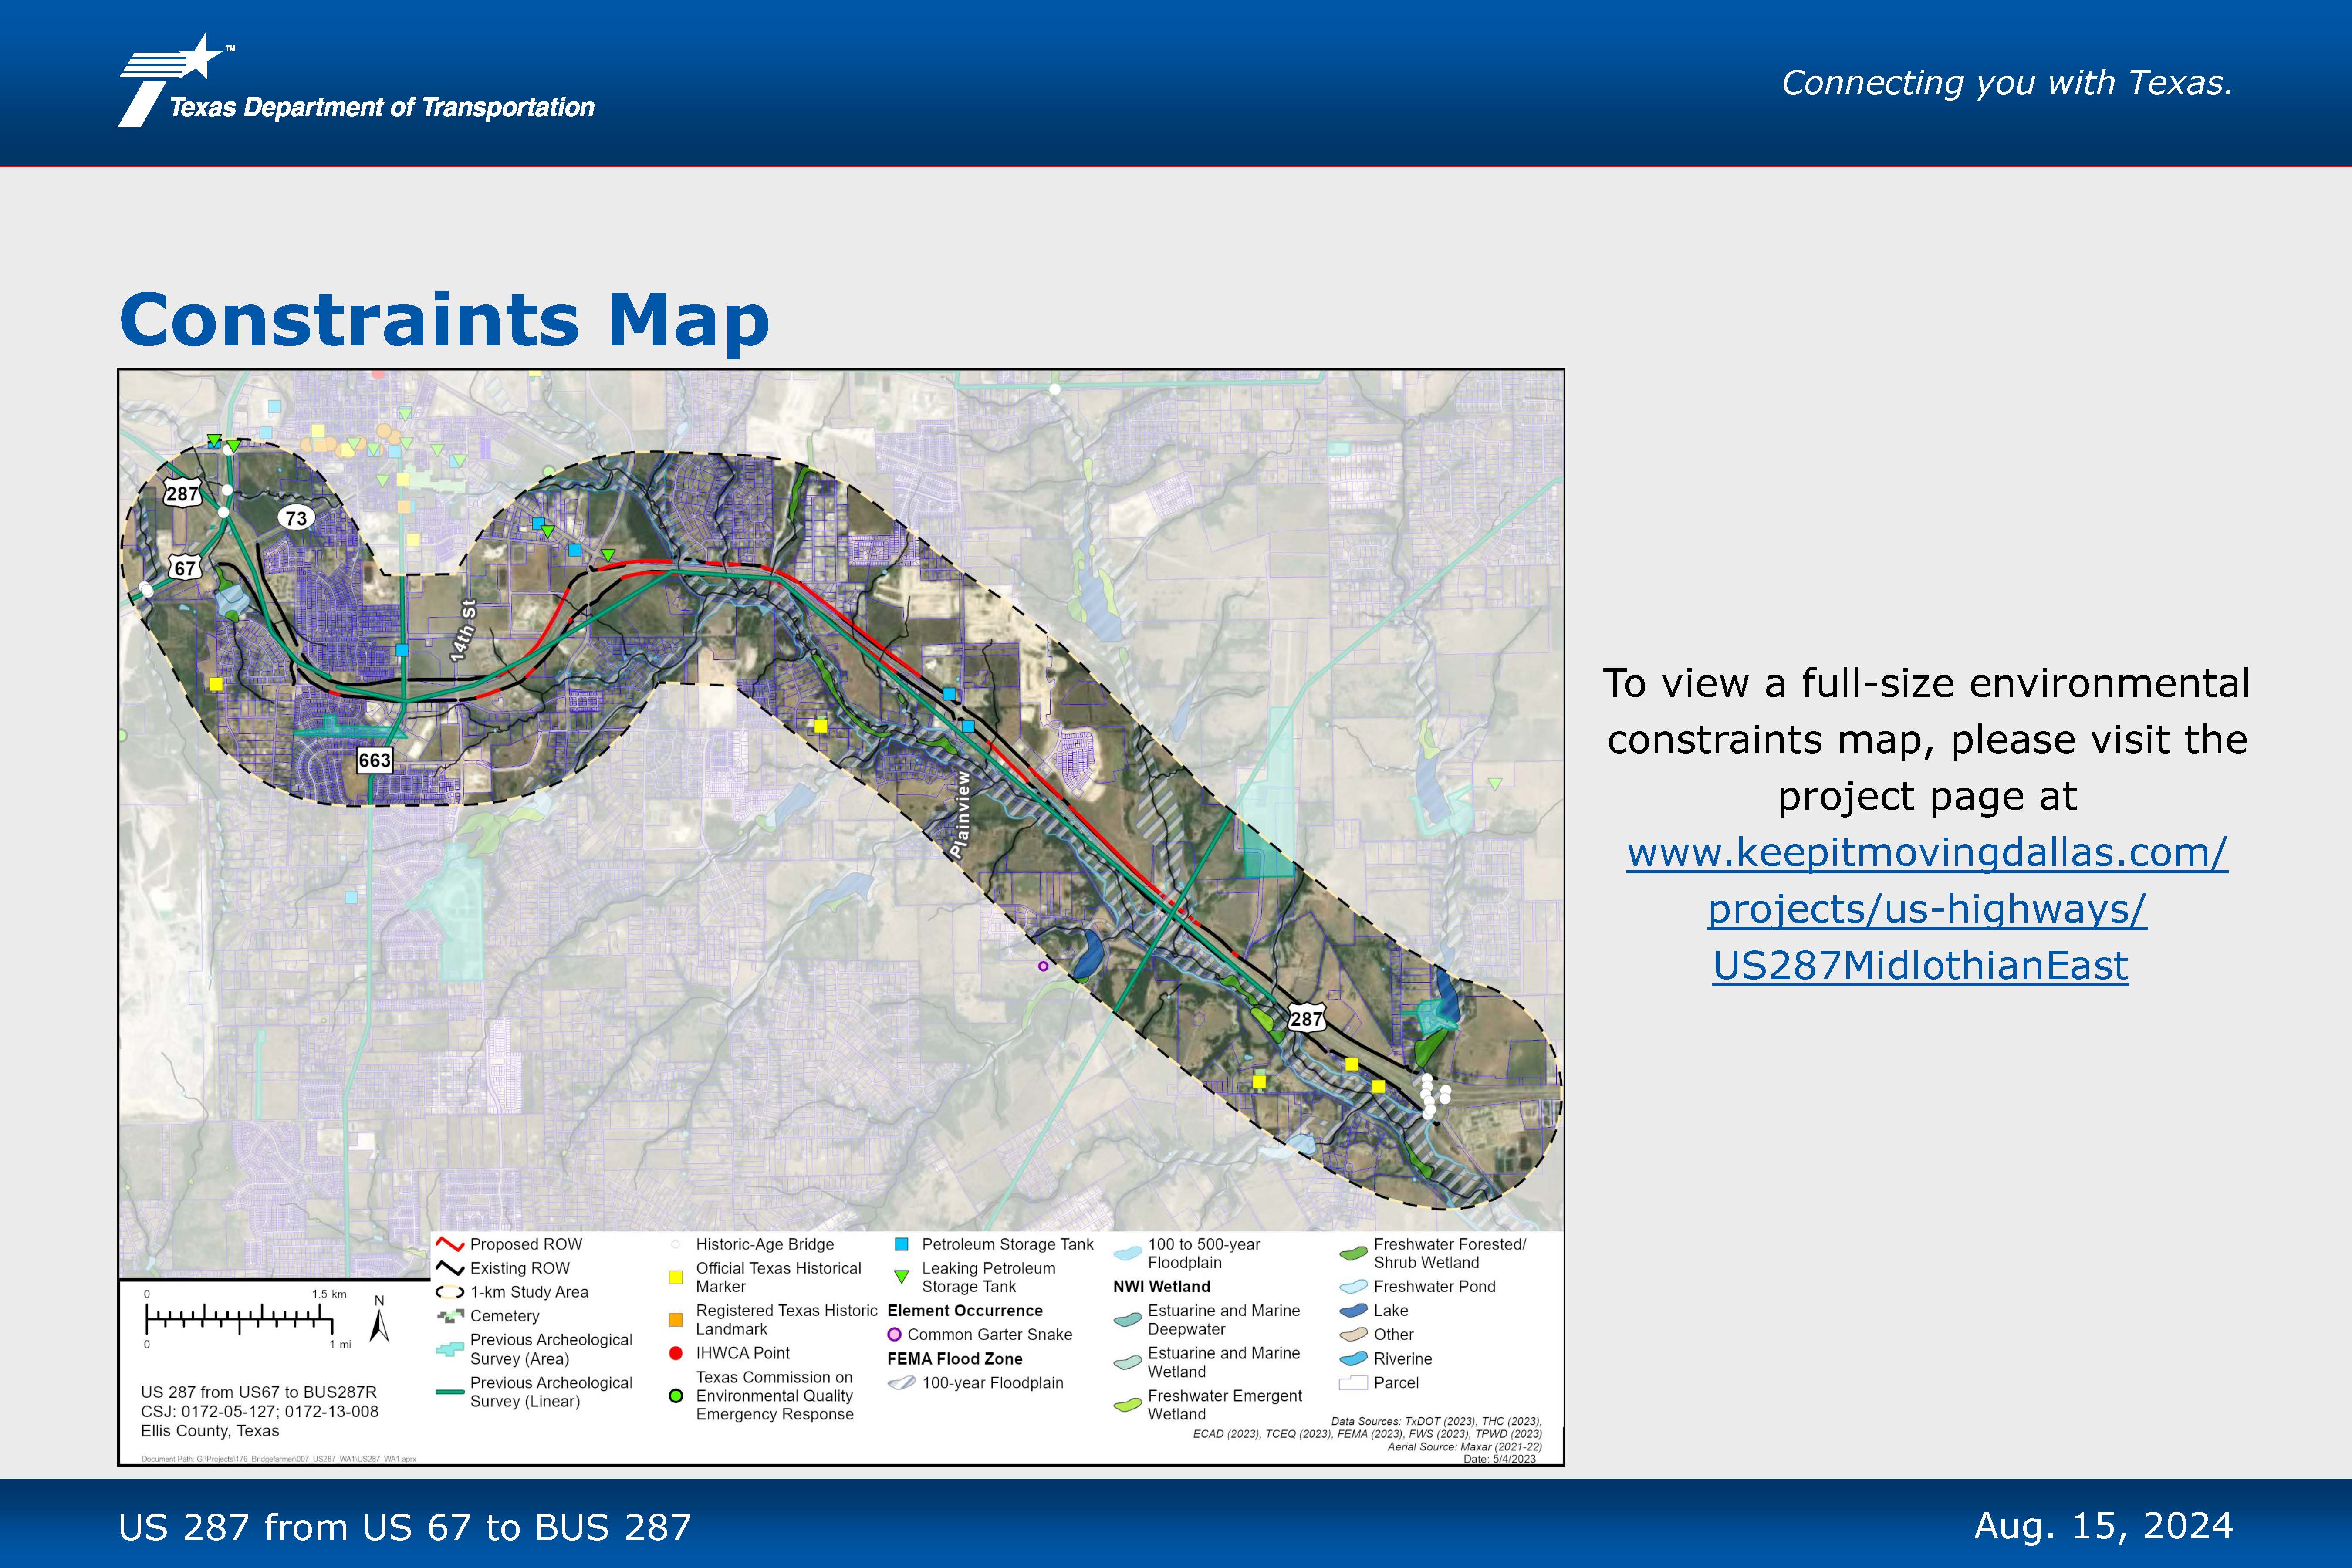Viewport: 2352px width, 1568px height.
Task: Click the IHWCA Point red circle
Action: pos(676,1353)
